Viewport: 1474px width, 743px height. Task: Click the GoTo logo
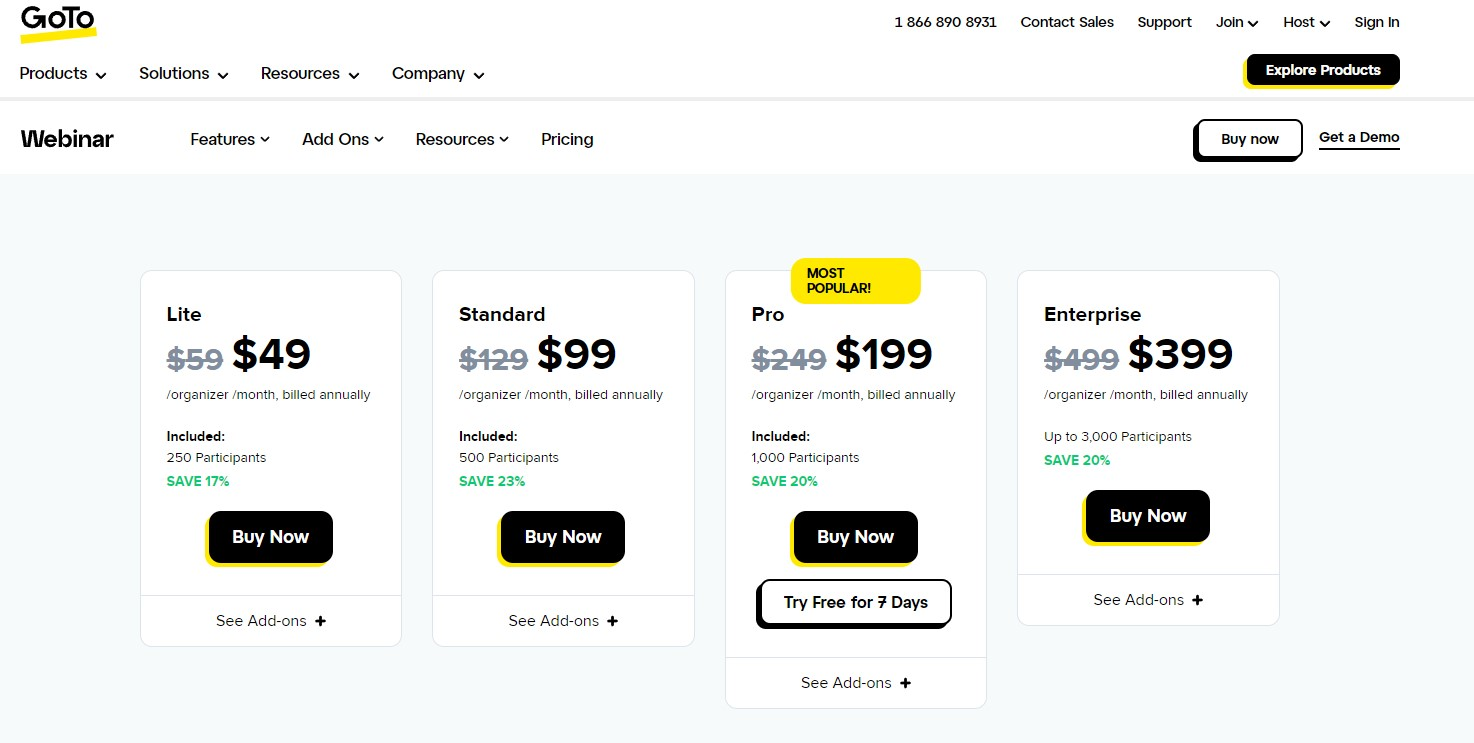point(58,23)
